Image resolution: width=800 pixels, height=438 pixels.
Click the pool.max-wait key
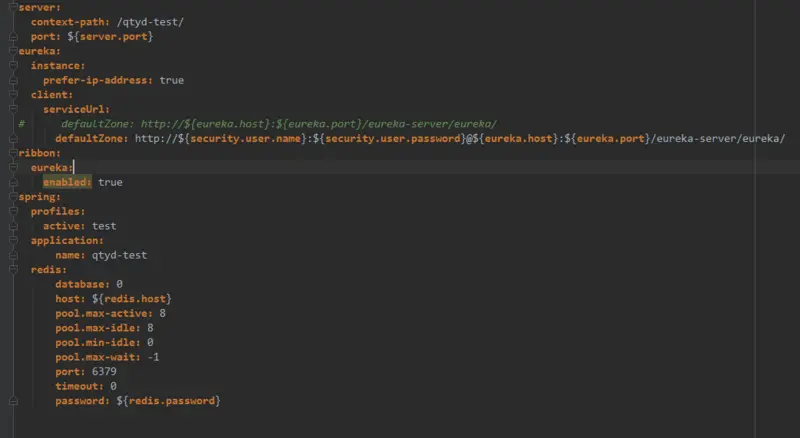coord(98,357)
